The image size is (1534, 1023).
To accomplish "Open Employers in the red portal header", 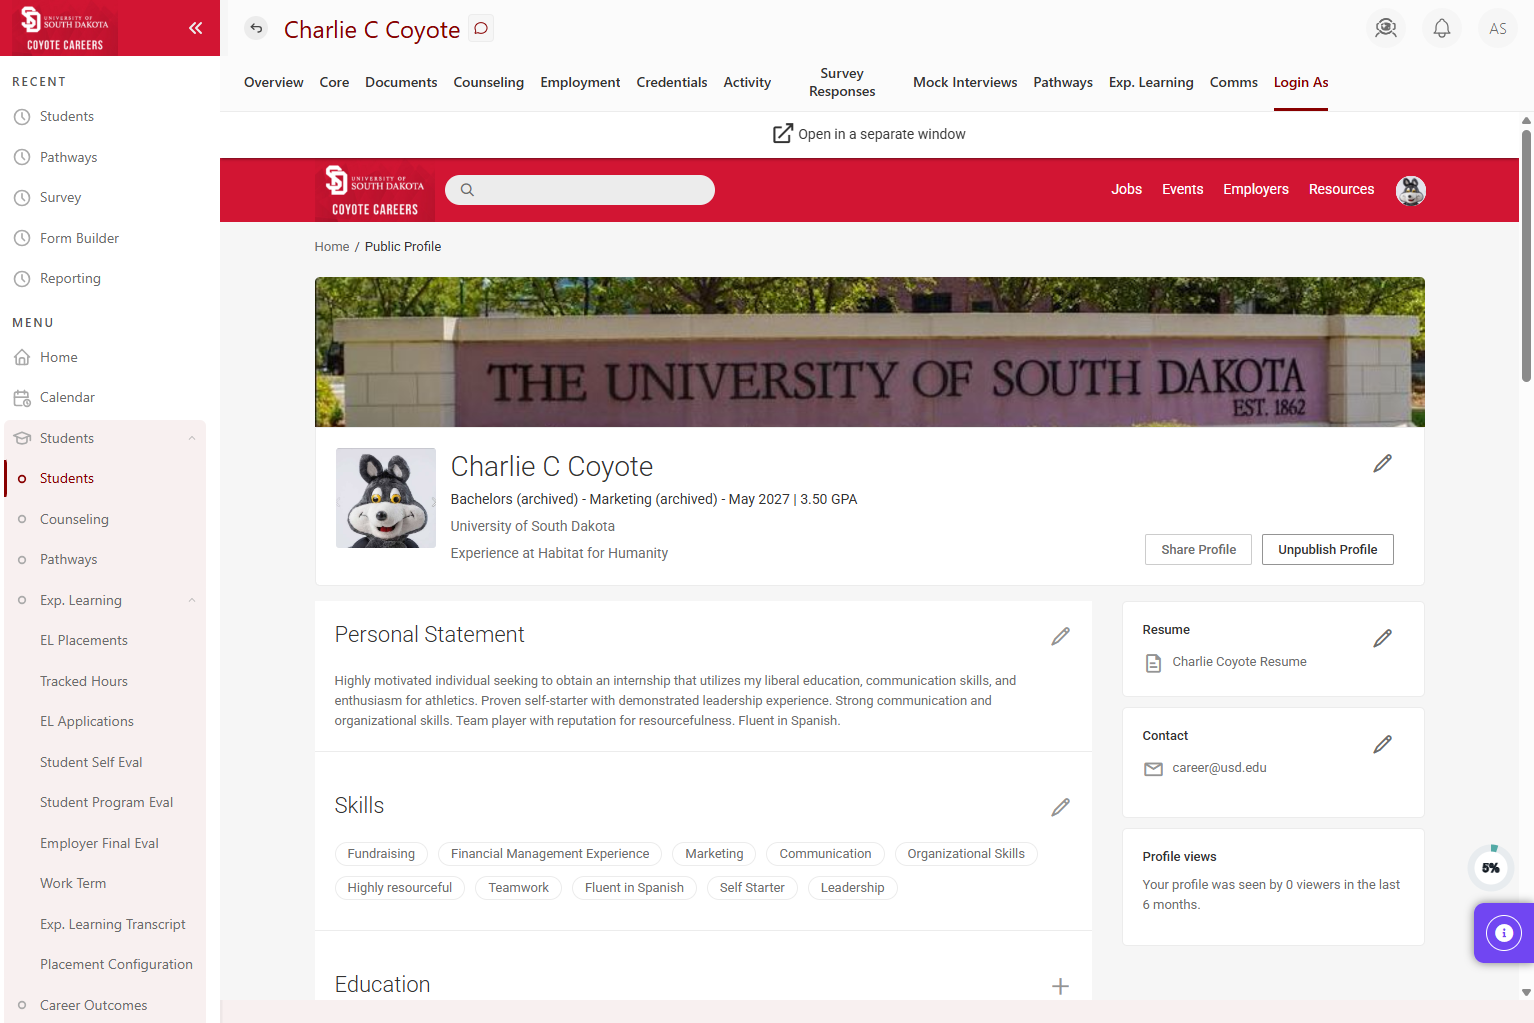I will click(1256, 189).
